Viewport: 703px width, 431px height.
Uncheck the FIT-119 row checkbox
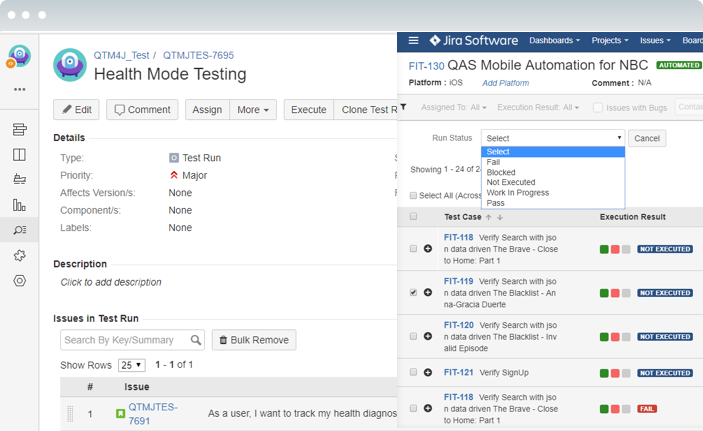pos(413,292)
